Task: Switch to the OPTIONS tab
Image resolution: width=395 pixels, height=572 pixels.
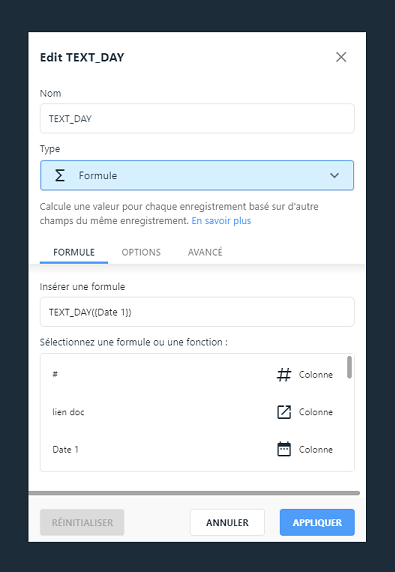Action: pyautogui.click(x=141, y=252)
